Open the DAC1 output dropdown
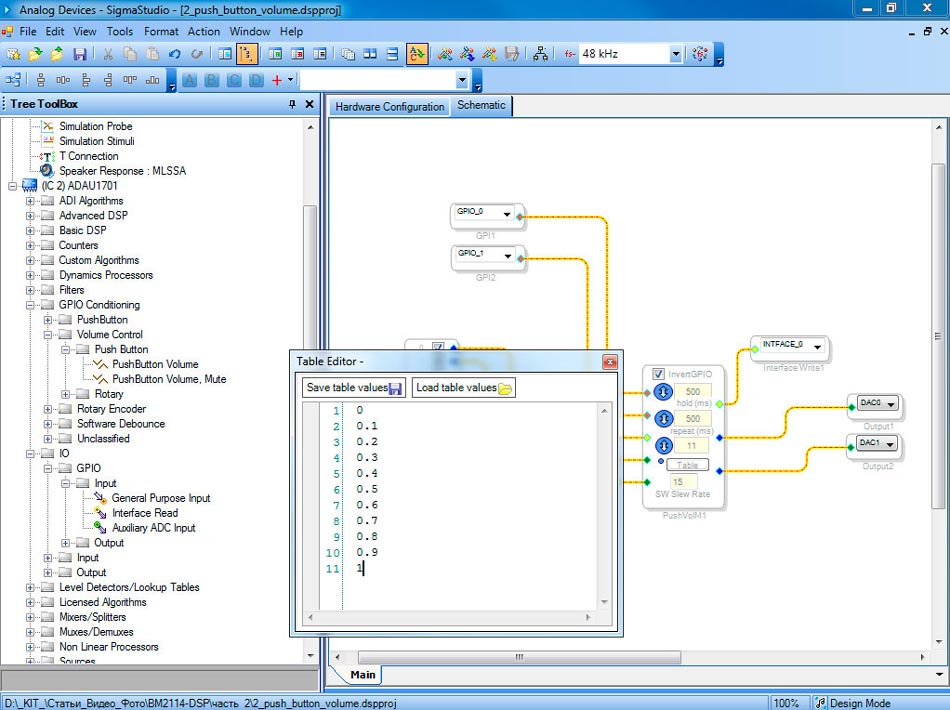Screen dimensions: 950x710 click(x=890, y=445)
